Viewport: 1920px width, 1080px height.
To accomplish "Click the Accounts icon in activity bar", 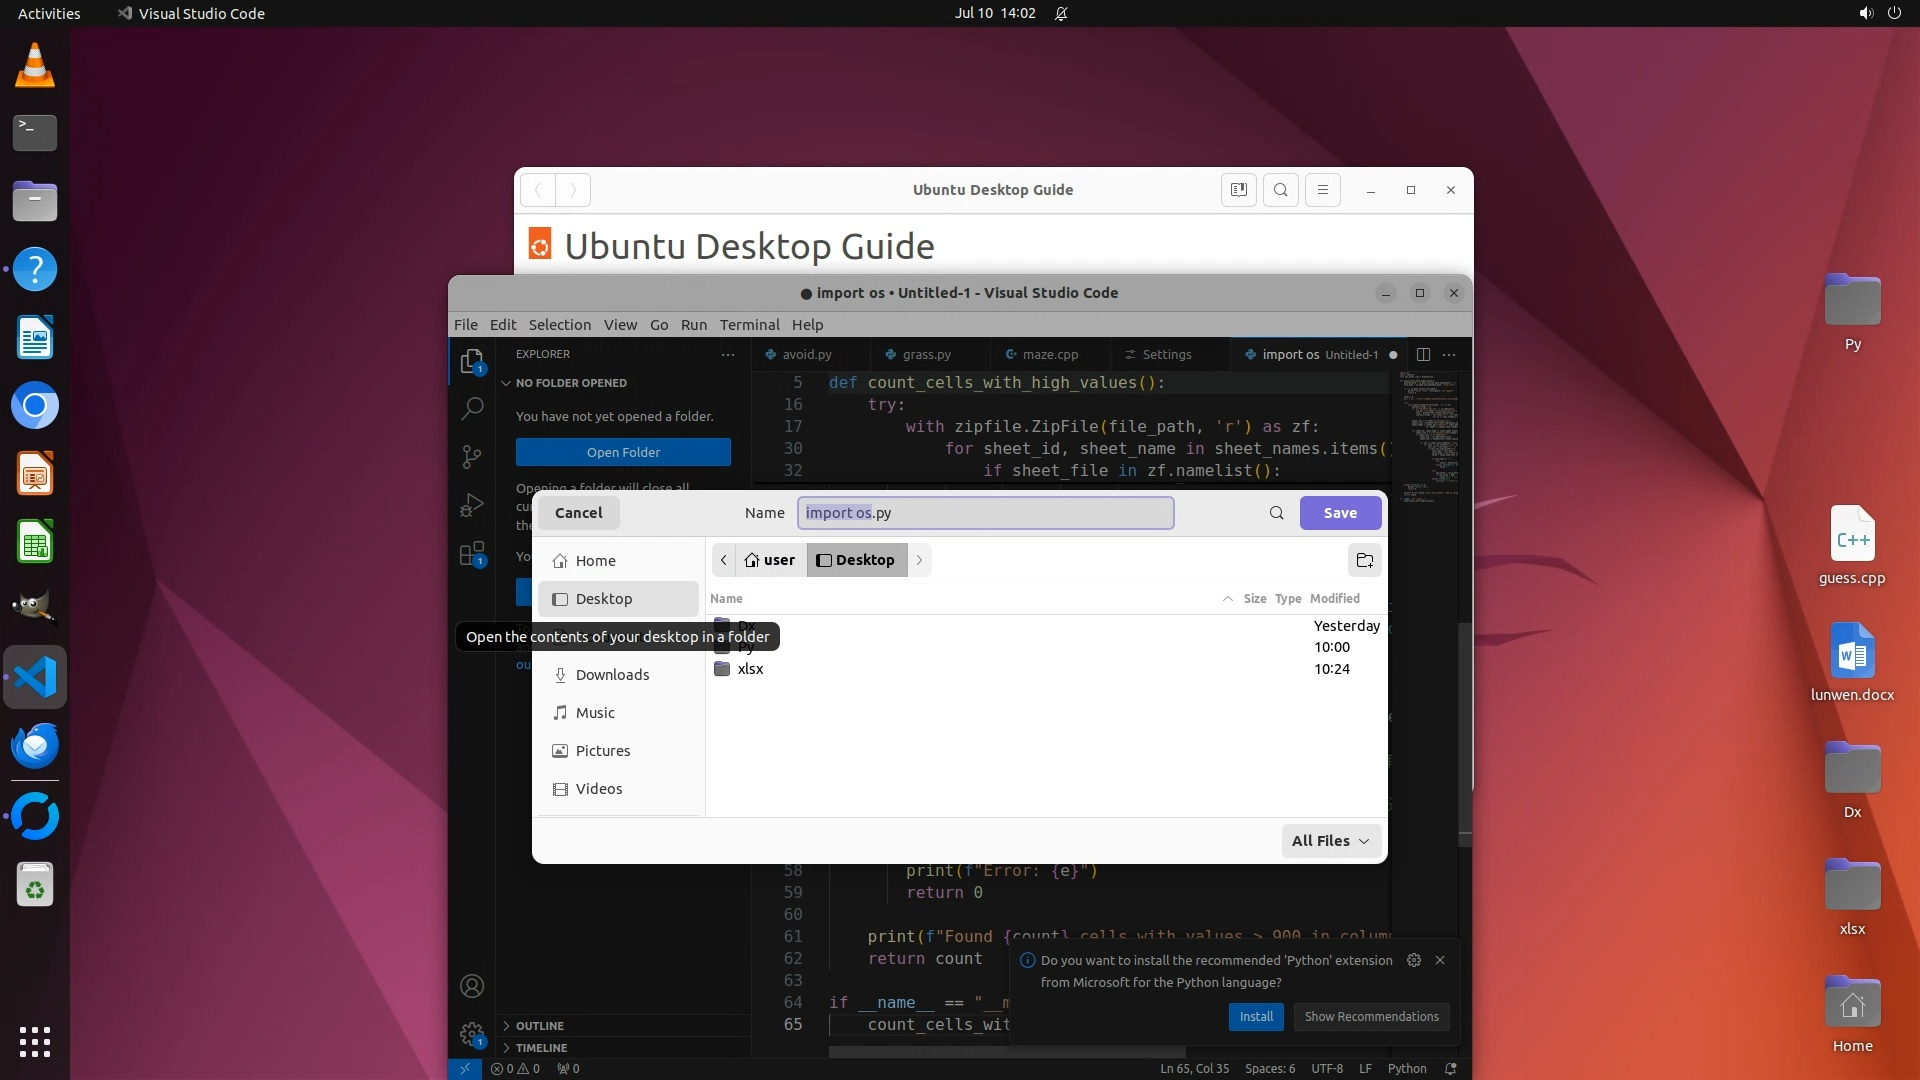I will (x=472, y=986).
